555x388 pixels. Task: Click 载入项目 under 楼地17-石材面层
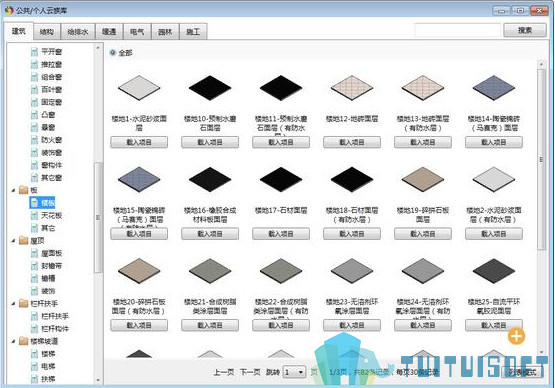[x=281, y=234]
